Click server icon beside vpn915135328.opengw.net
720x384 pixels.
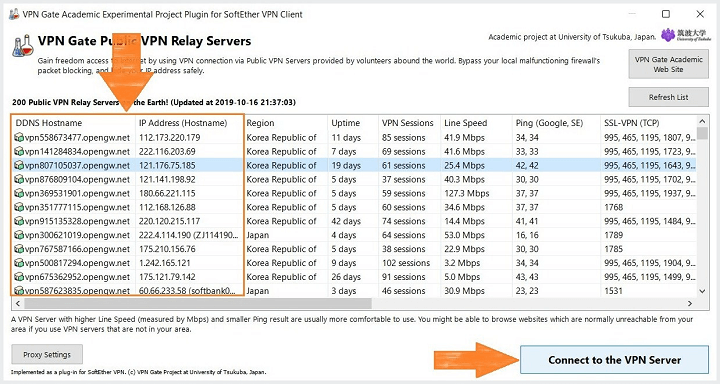(19, 221)
